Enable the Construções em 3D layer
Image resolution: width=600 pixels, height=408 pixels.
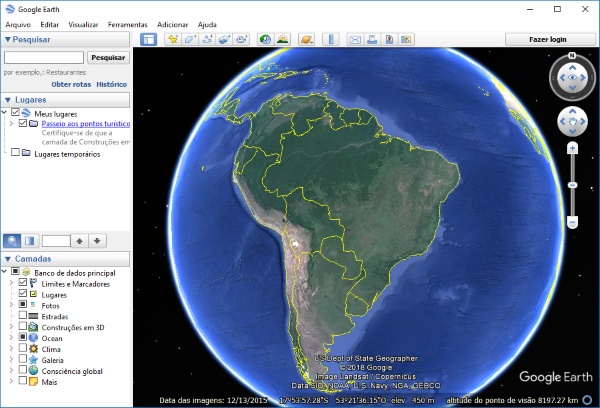click(x=23, y=326)
